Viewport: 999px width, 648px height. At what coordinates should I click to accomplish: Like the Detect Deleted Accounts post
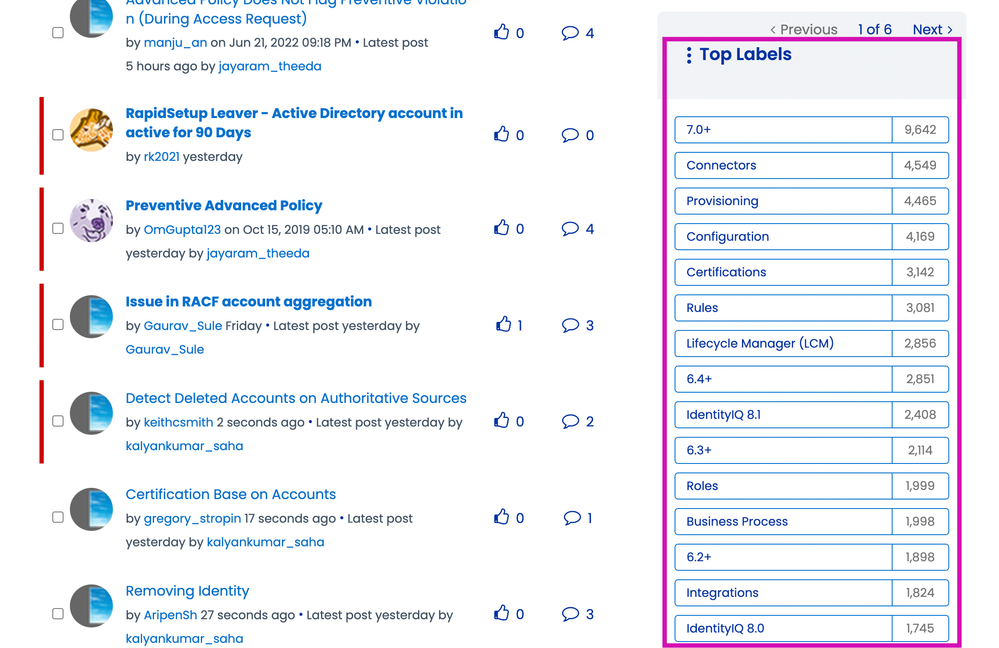click(502, 421)
